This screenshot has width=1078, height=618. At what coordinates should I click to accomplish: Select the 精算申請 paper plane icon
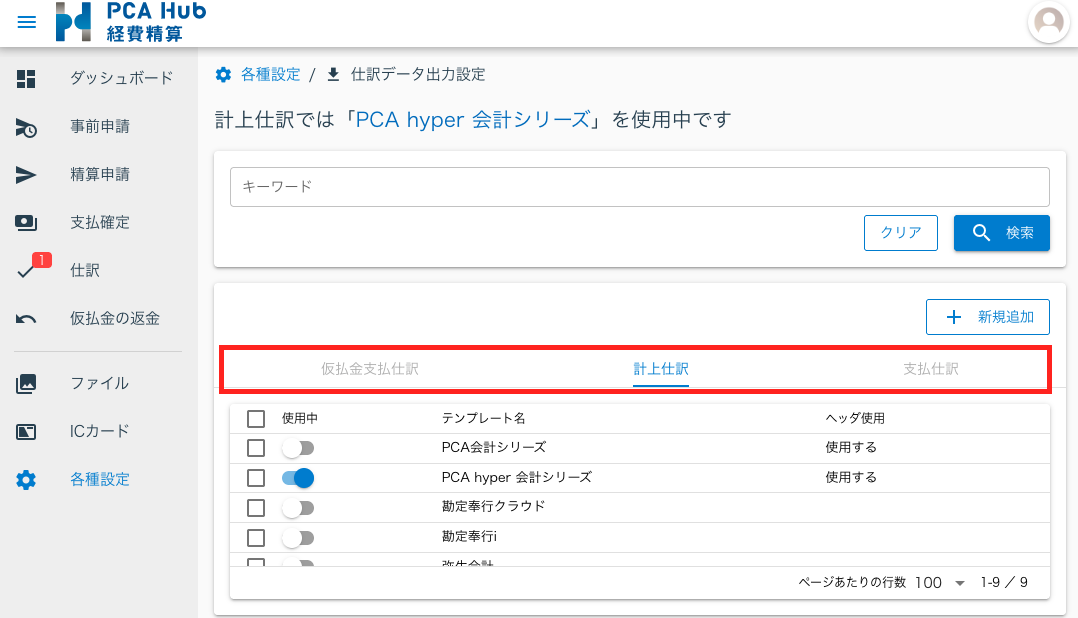[27, 175]
